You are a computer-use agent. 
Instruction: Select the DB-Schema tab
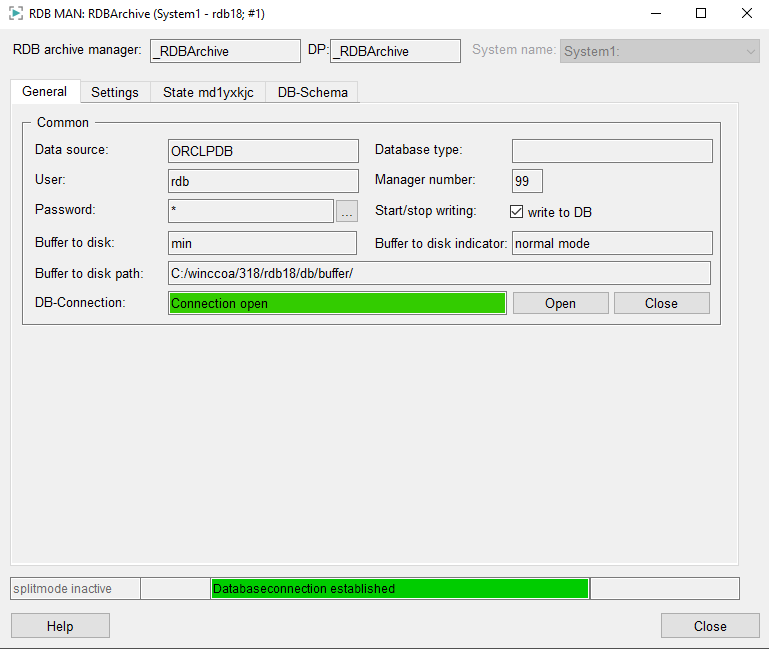[x=313, y=92]
